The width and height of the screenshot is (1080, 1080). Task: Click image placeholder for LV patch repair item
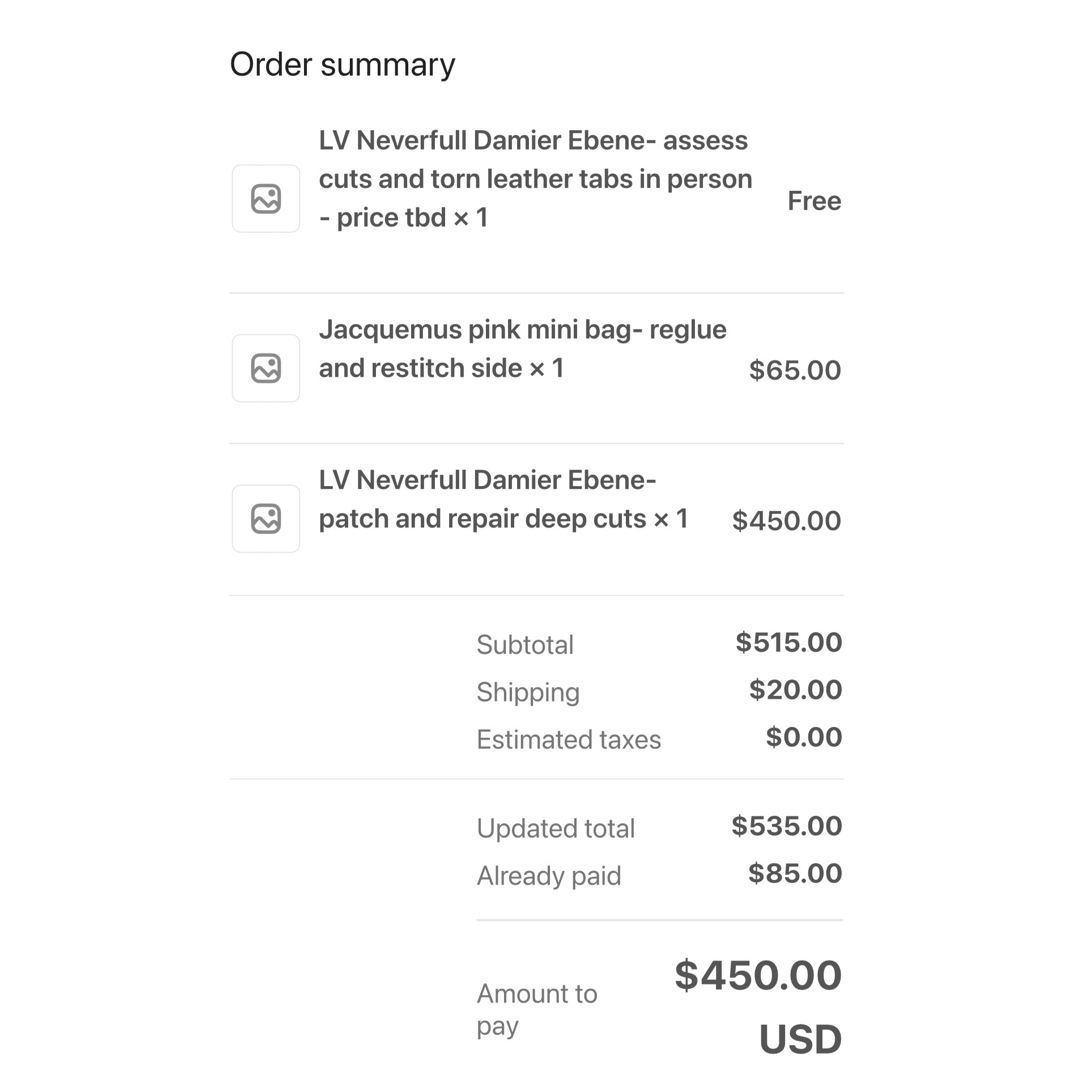point(266,519)
